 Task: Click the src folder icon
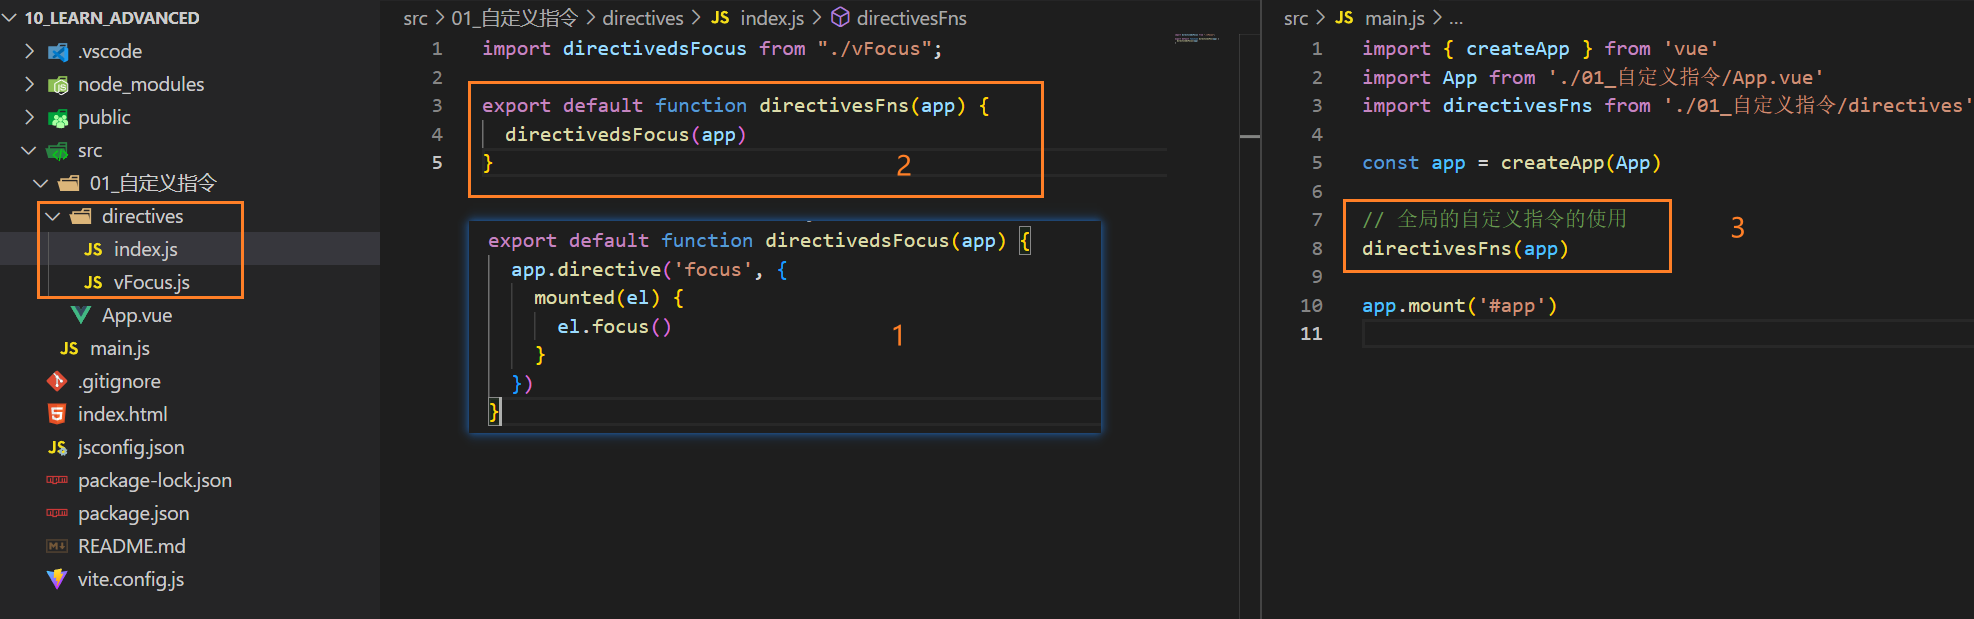pos(59,151)
